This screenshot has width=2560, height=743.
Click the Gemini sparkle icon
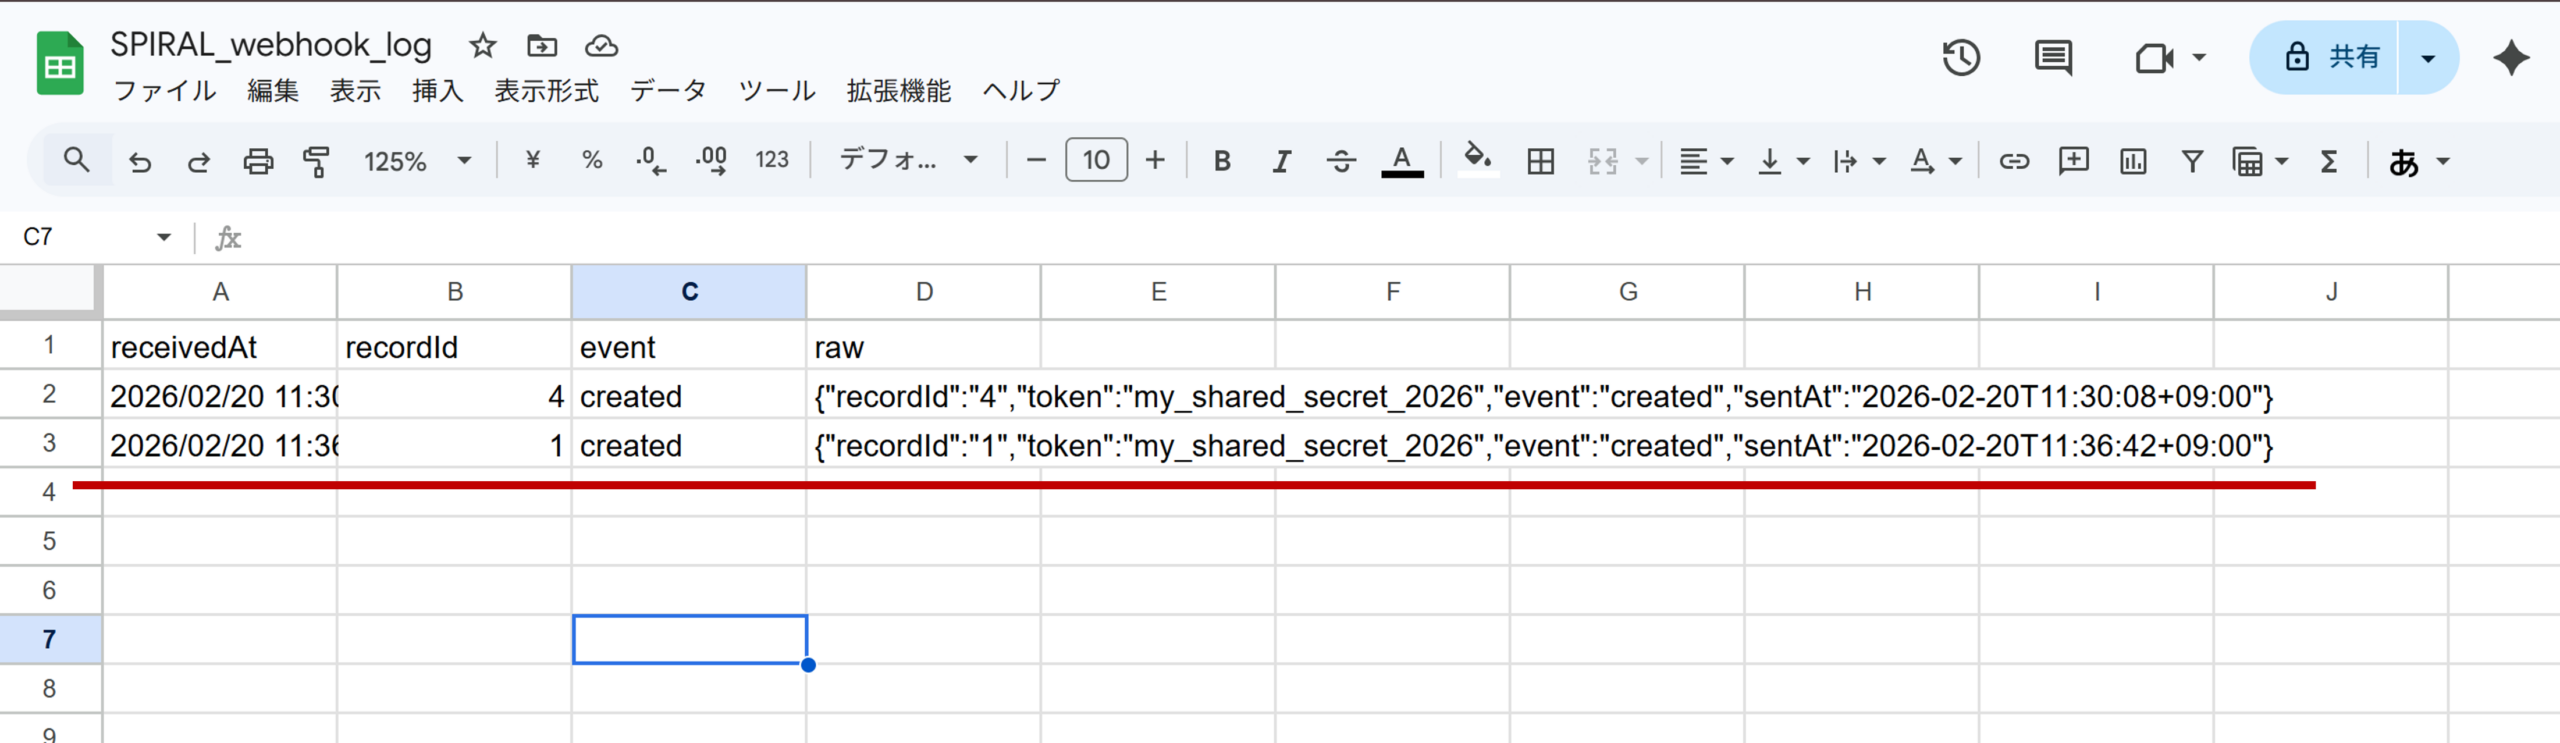2511,57
